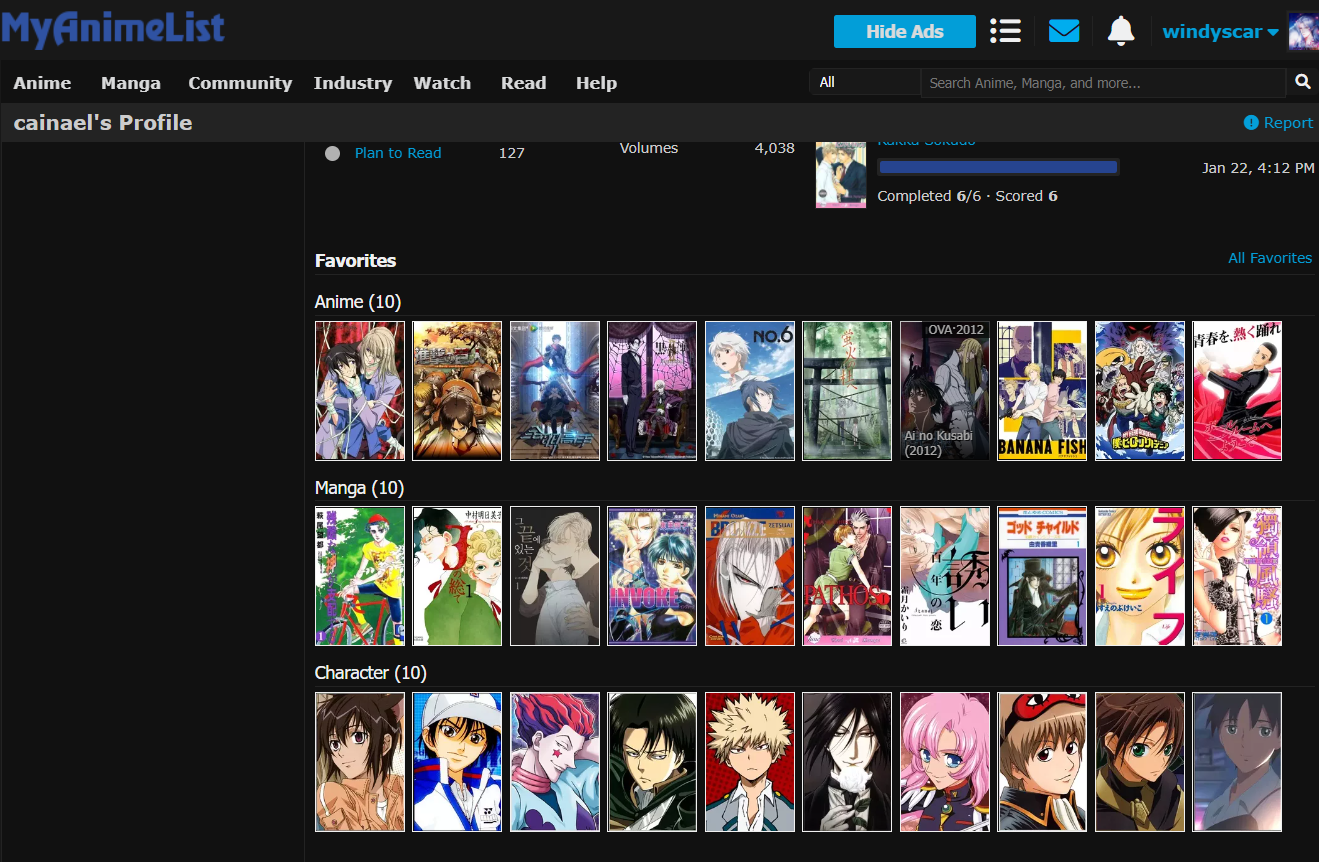
Task: Open the Ai no Kusabi (2012) cover
Action: (x=945, y=390)
